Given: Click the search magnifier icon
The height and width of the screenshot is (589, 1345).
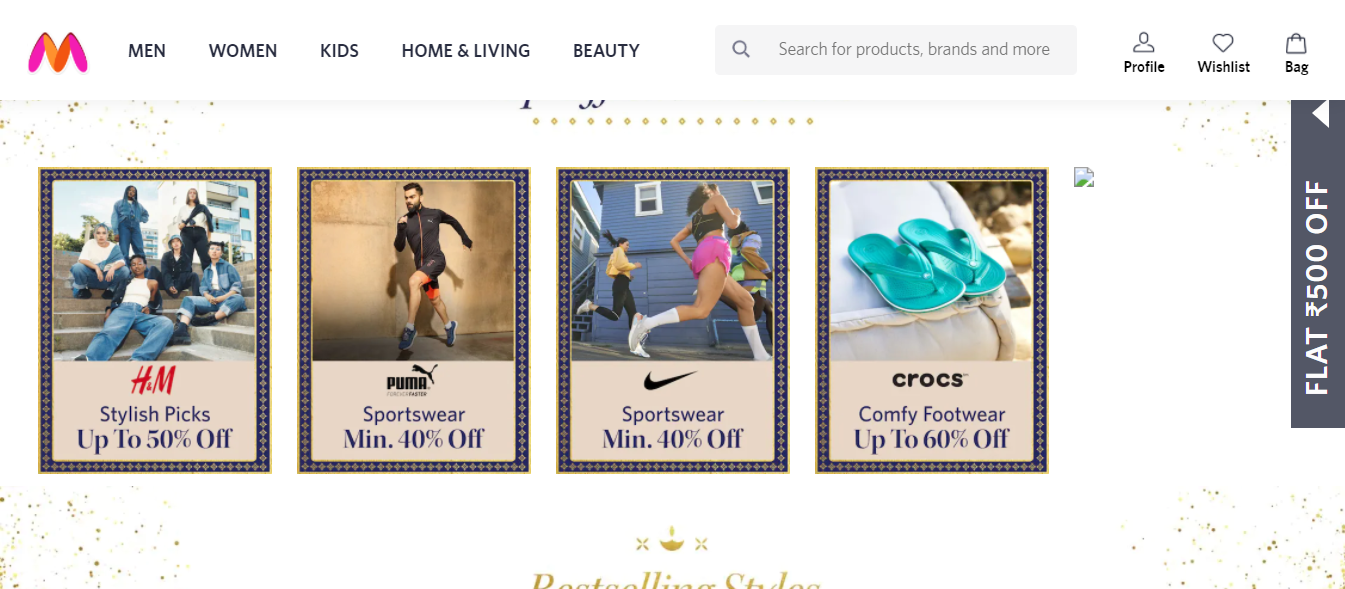Looking at the screenshot, I should 741,49.
